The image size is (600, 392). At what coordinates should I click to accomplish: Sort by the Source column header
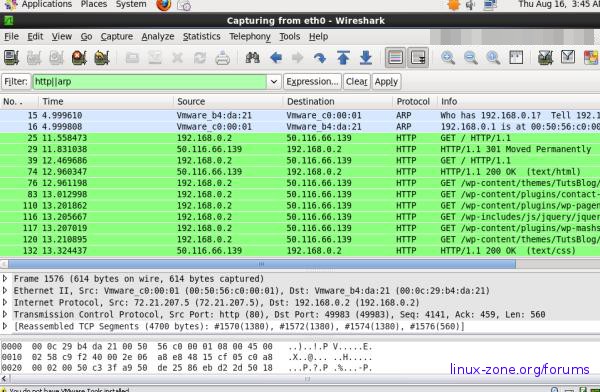[x=228, y=101]
